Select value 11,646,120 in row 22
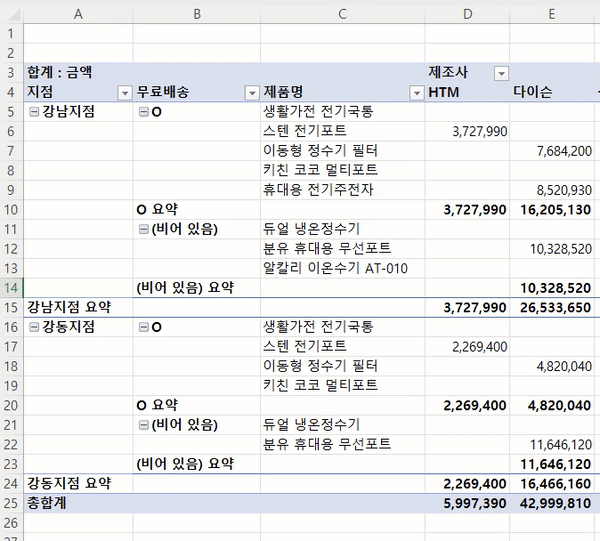The width and height of the screenshot is (600, 541). click(551, 444)
